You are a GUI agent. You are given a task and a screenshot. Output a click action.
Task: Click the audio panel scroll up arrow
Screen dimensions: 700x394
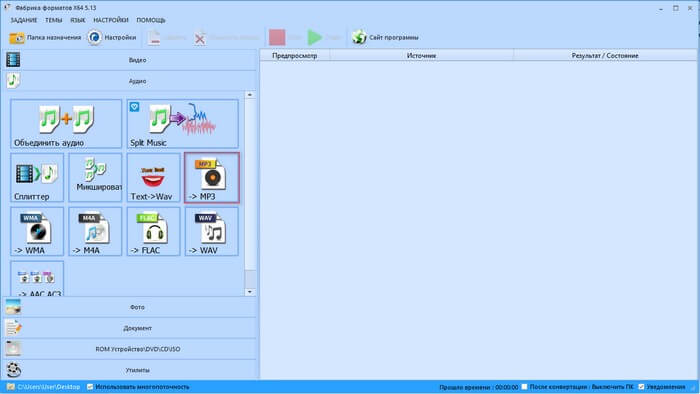[x=250, y=95]
